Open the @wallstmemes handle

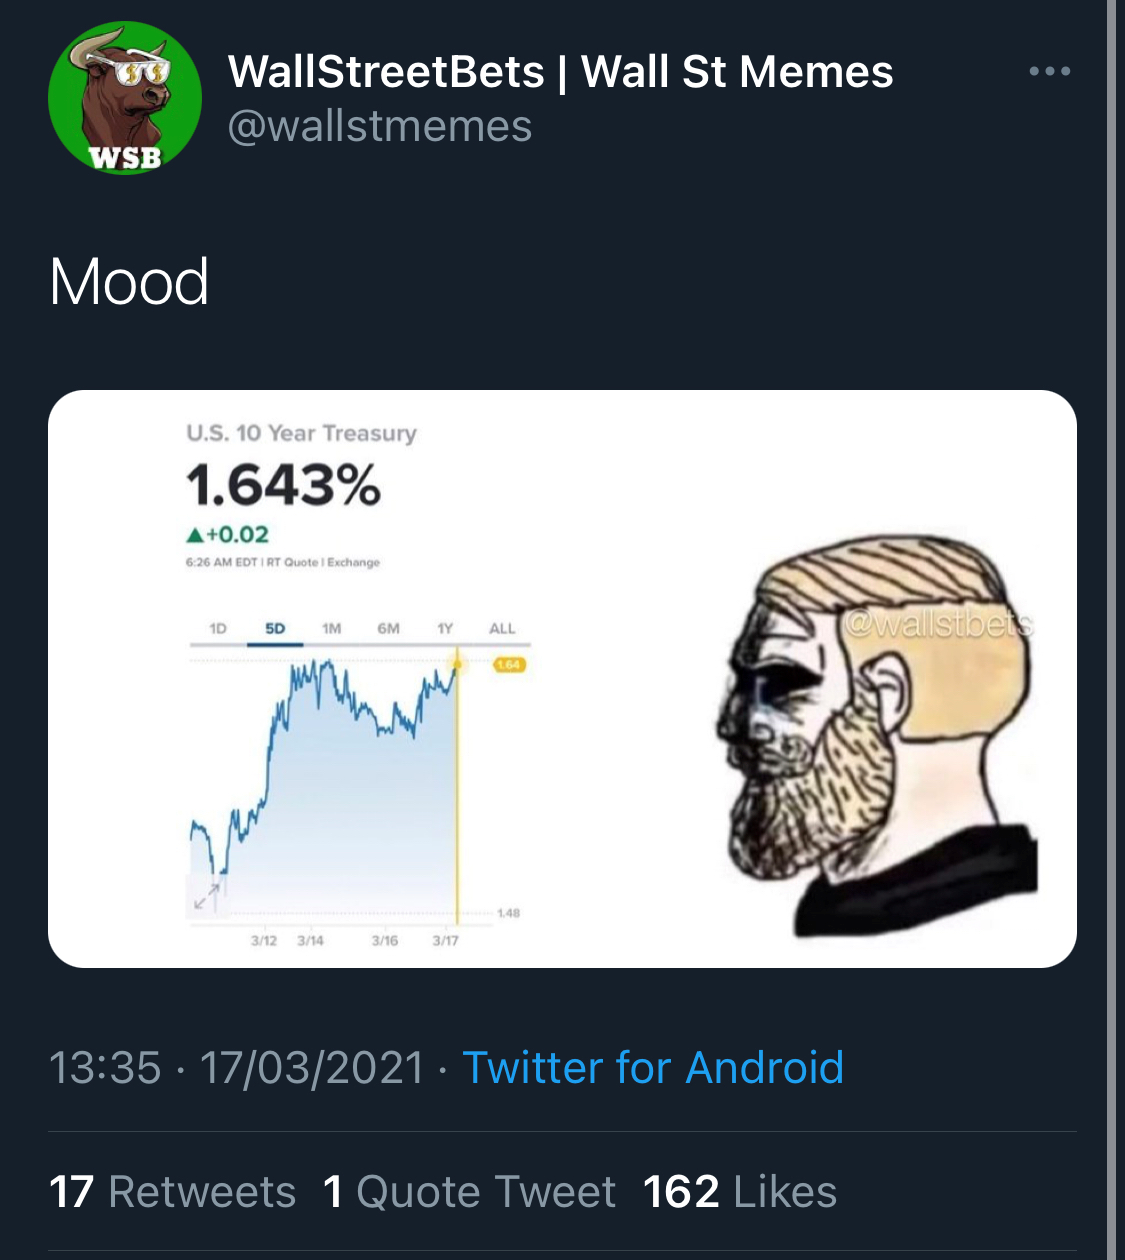coord(380,126)
